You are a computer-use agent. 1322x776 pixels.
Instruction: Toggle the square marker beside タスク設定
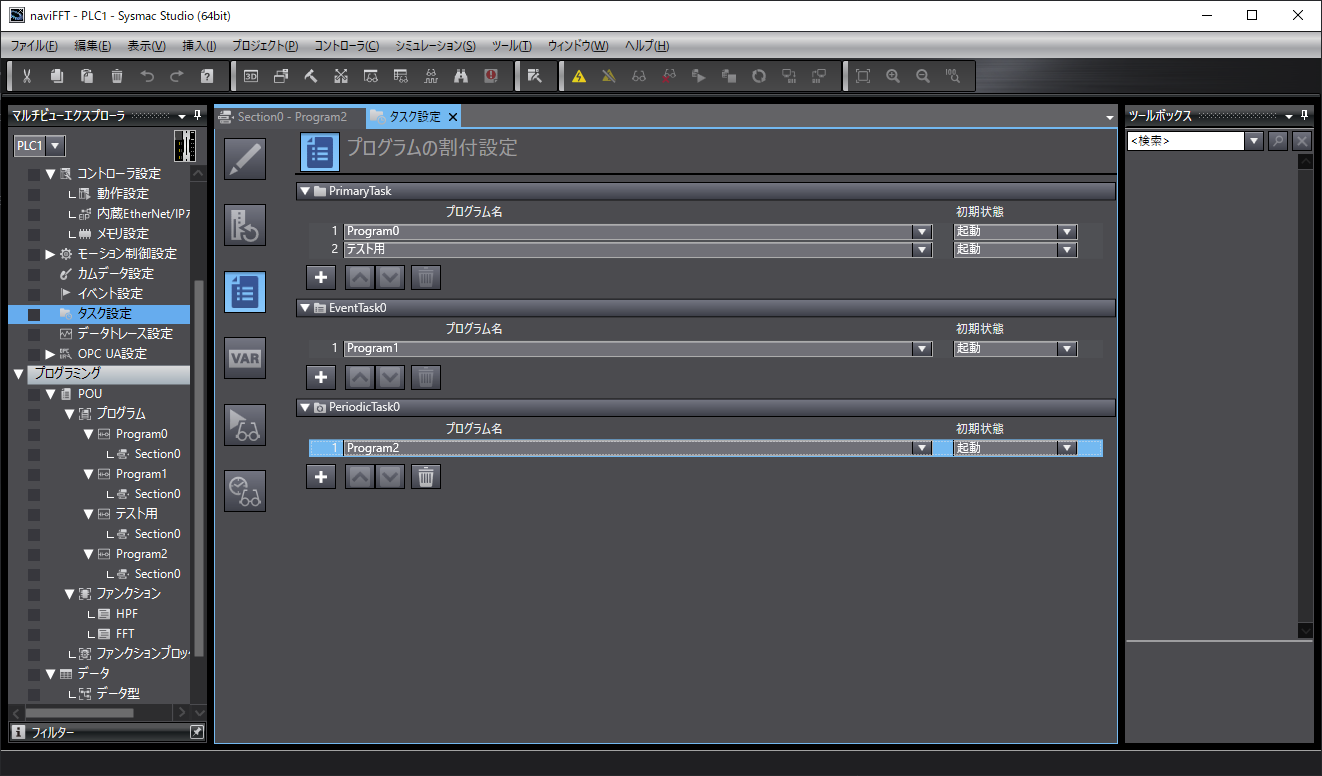(x=34, y=314)
